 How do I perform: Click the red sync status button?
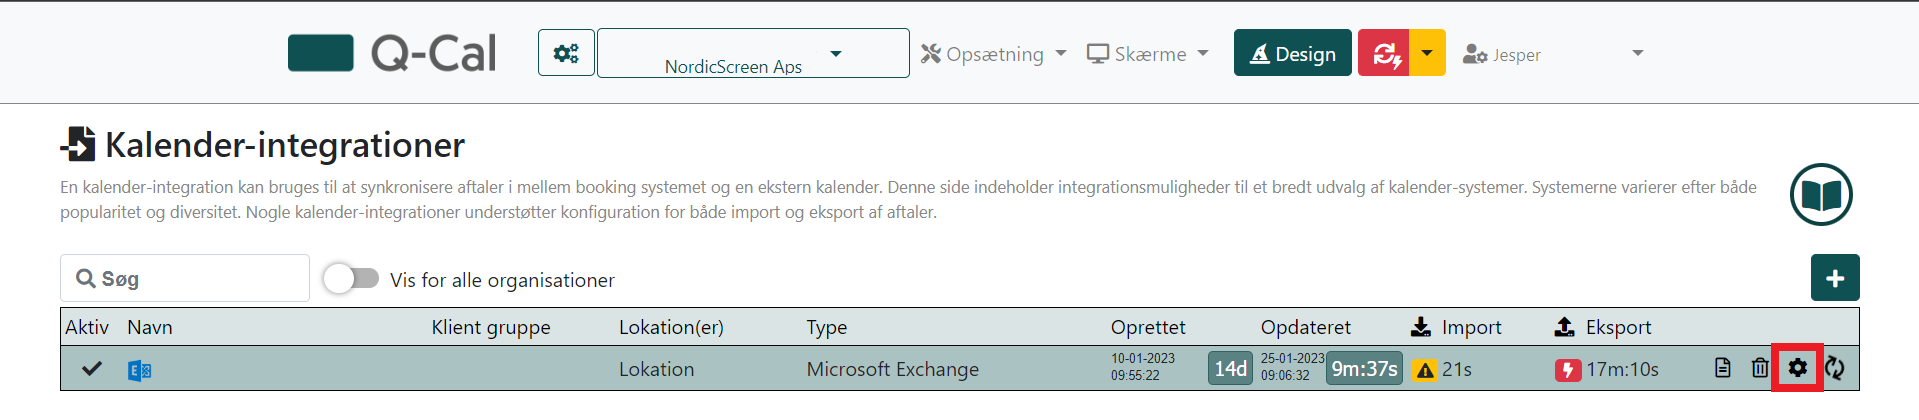click(x=1383, y=53)
